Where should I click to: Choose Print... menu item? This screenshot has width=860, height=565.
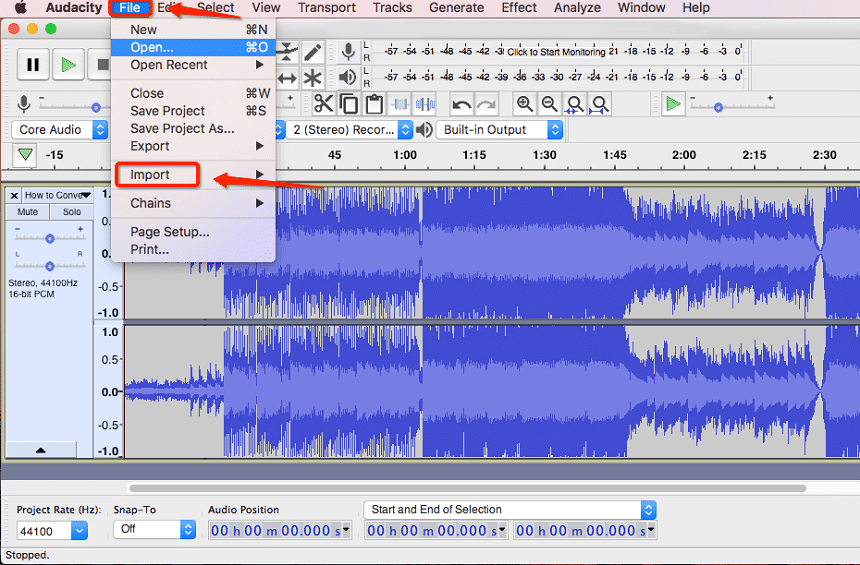[x=193, y=249]
